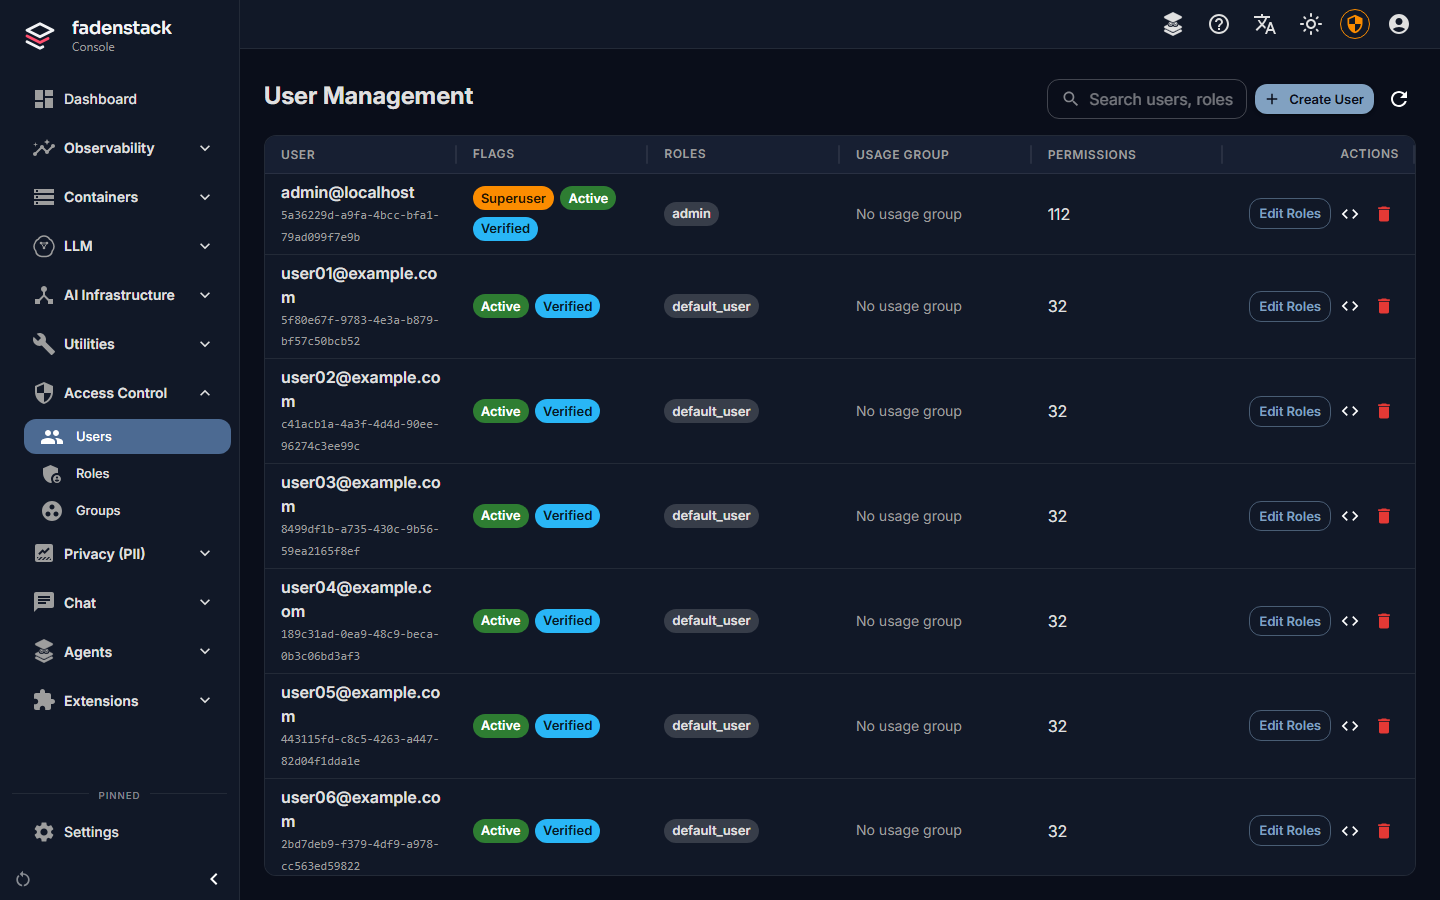Click Verified badge for user05@example.com

[x=567, y=726]
